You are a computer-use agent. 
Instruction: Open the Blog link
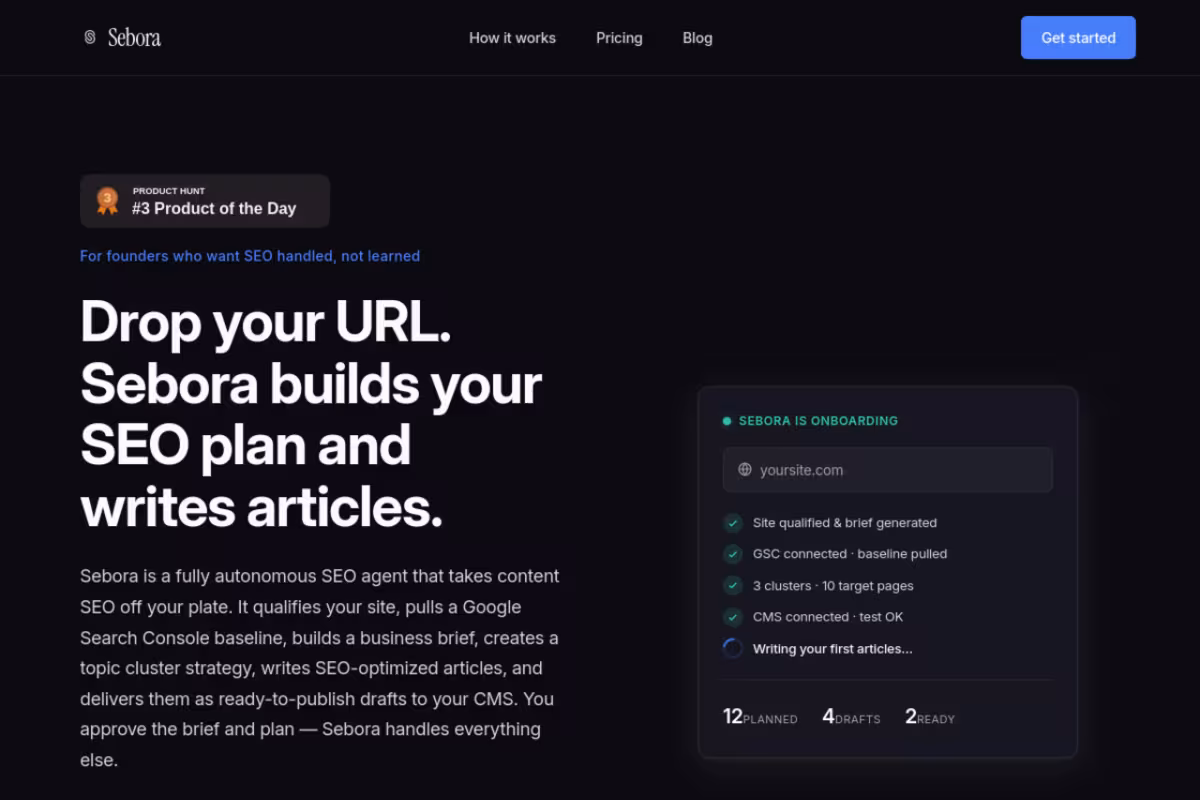point(697,38)
